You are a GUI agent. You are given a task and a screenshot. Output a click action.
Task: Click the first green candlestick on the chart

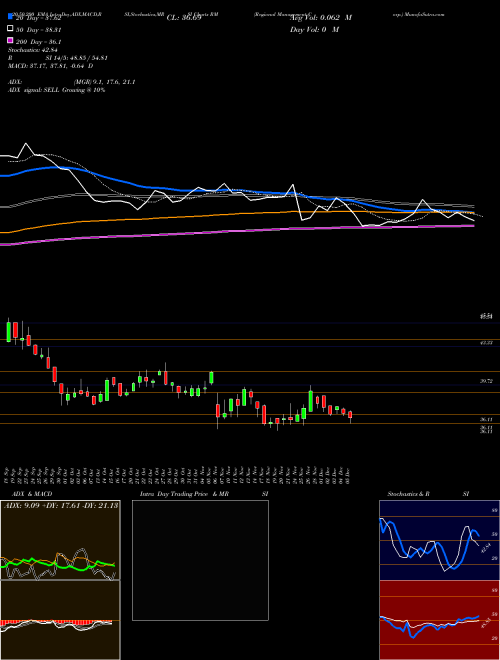tap(8, 332)
